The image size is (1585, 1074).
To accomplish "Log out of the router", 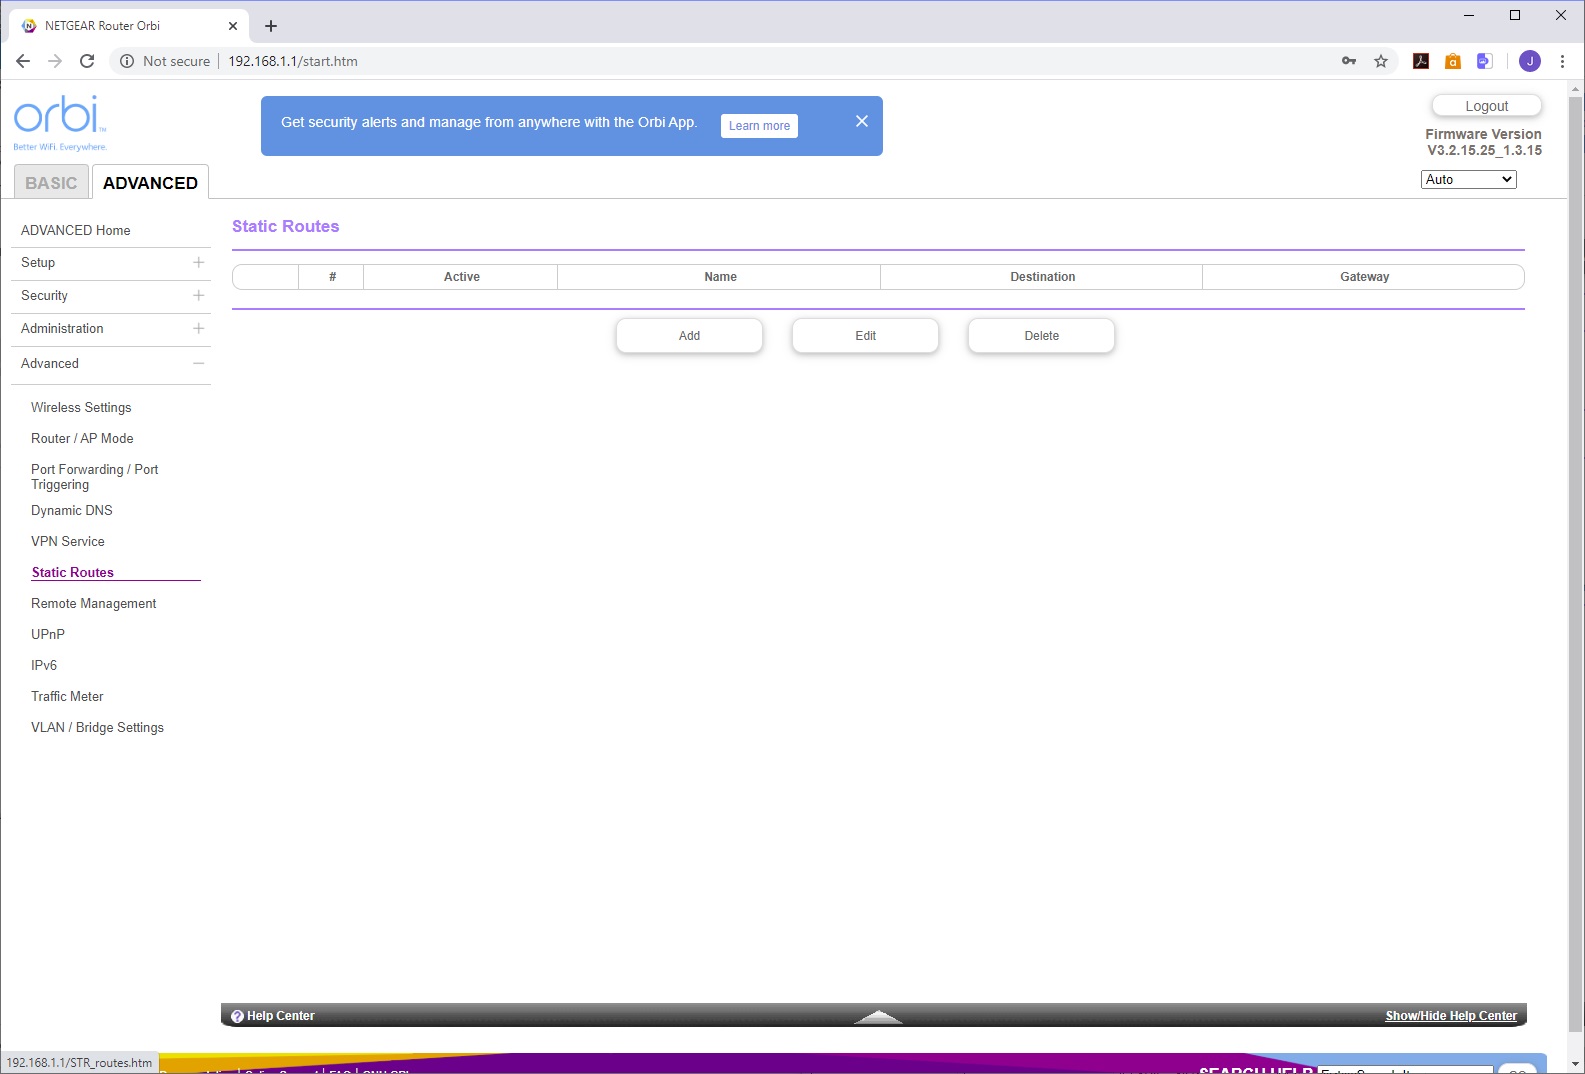I will click(x=1487, y=106).
